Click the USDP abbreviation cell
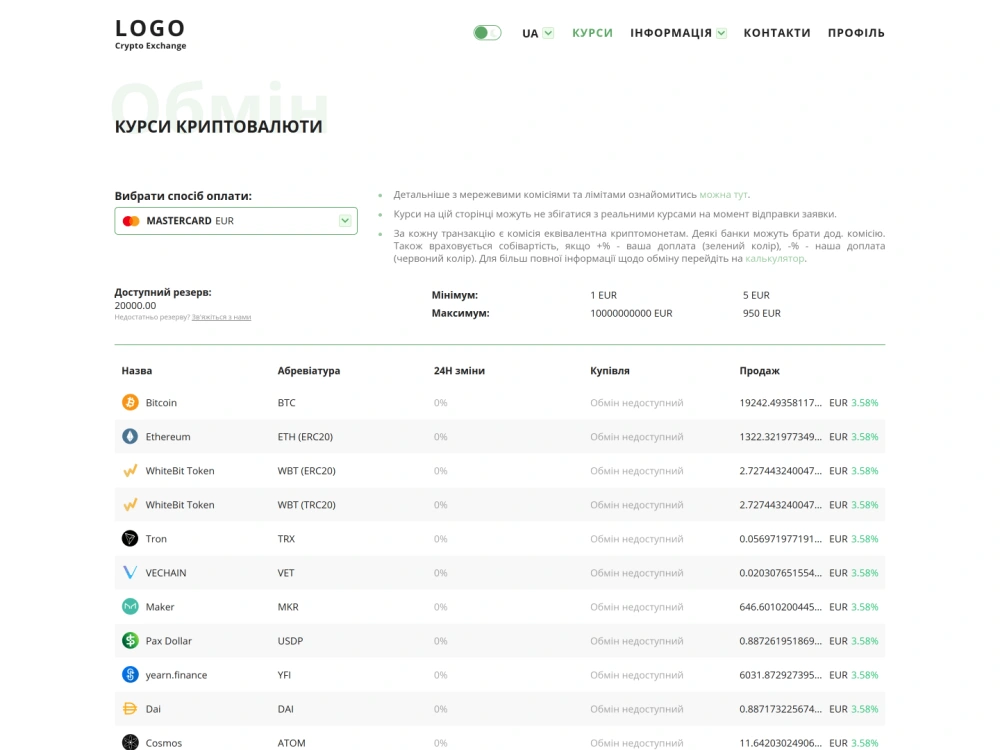 coord(290,640)
